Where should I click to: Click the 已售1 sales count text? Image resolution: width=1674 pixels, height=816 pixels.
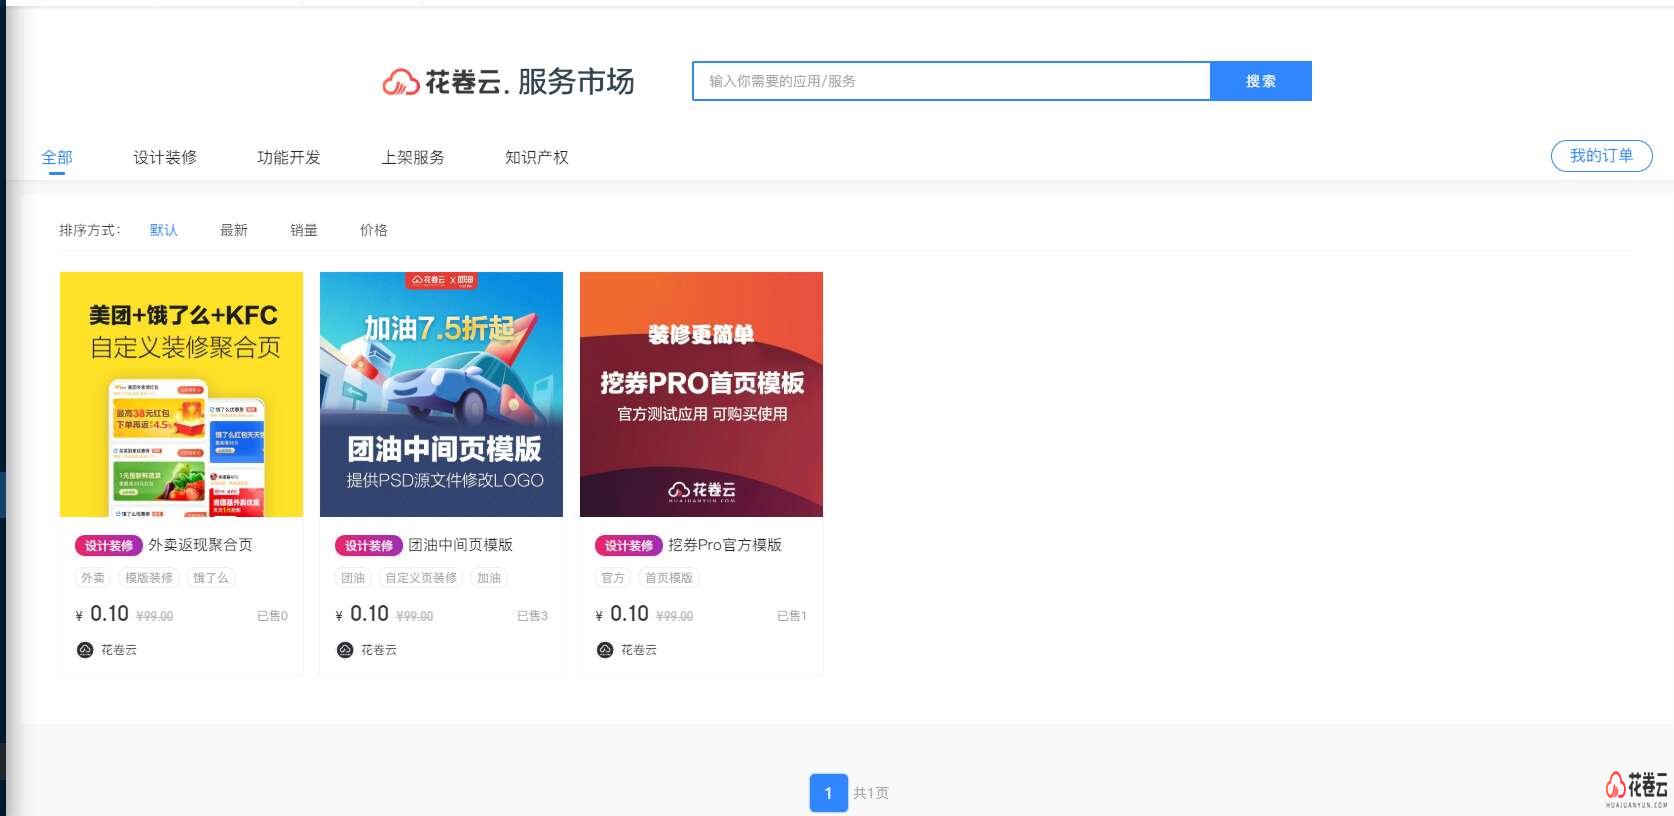click(x=792, y=616)
